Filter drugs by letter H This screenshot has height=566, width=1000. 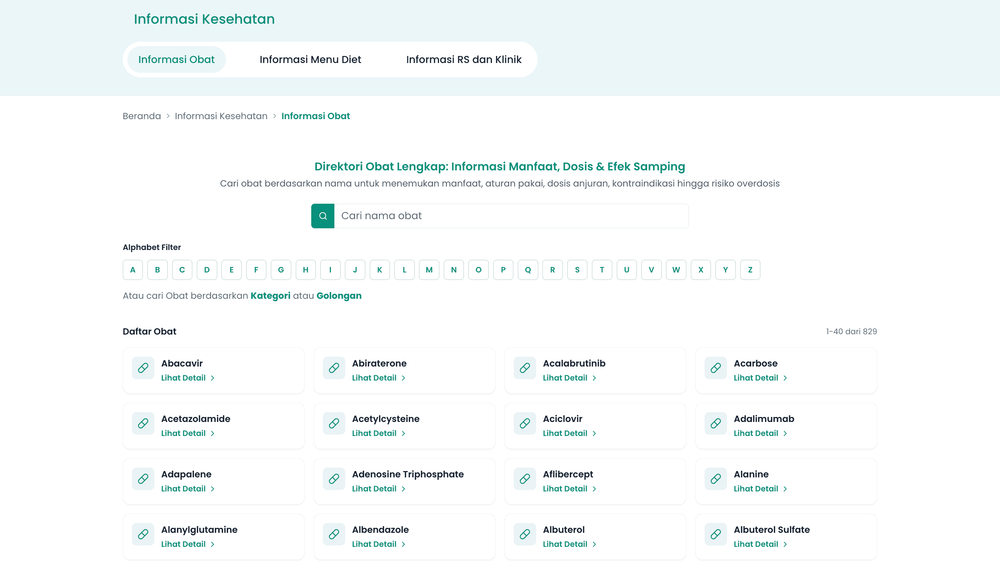(x=305, y=270)
